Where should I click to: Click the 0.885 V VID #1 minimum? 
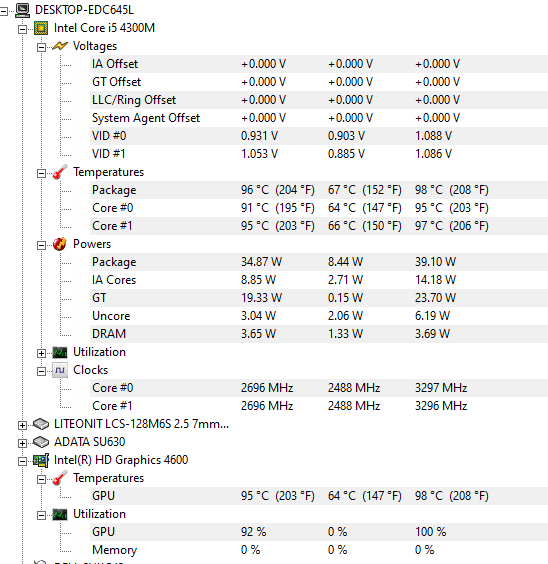click(x=346, y=154)
